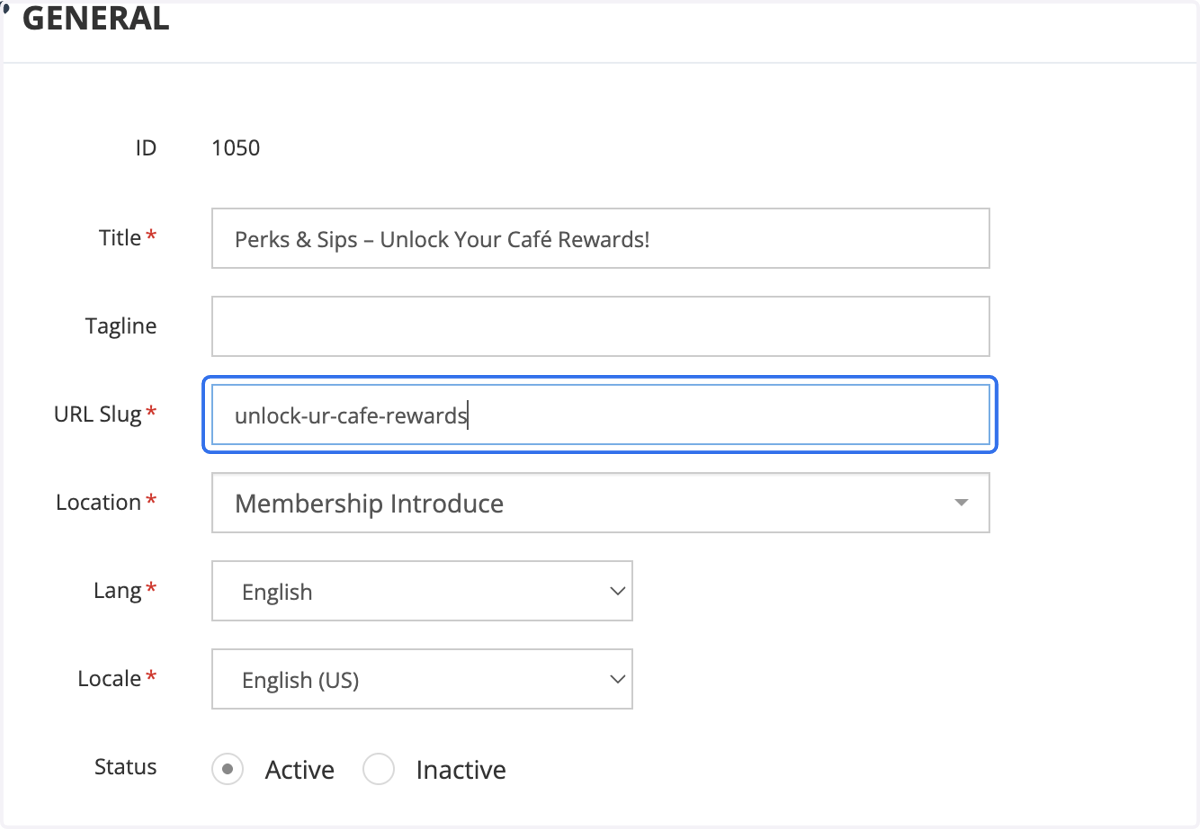The height and width of the screenshot is (829, 1200).
Task: Focus the empty Tagline input field
Action: (600, 326)
